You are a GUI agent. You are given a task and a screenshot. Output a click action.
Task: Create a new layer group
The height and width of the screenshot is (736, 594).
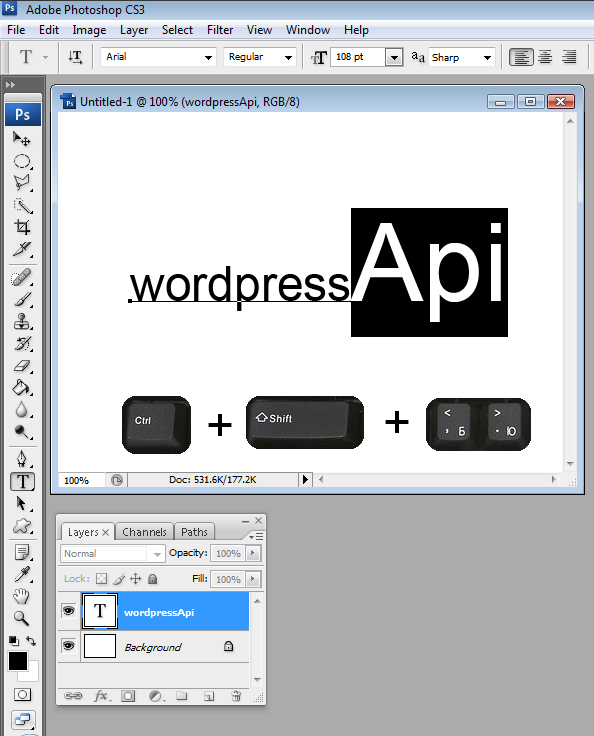coord(182,696)
